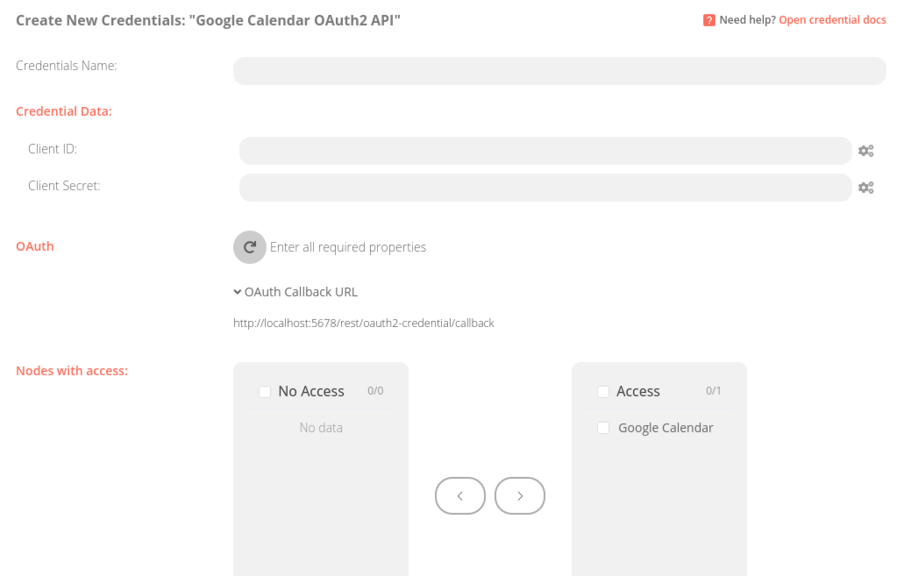
Task: Toggle the Access select-all checkbox
Action: (x=603, y=392)
